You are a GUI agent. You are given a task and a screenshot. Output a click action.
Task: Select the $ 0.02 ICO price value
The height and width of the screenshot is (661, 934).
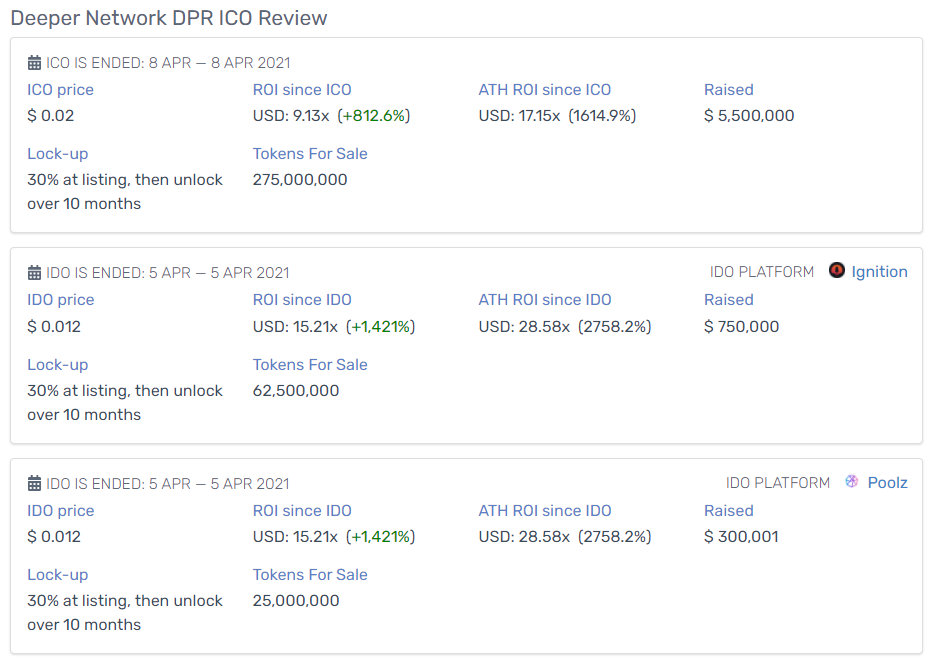[51, 116]
